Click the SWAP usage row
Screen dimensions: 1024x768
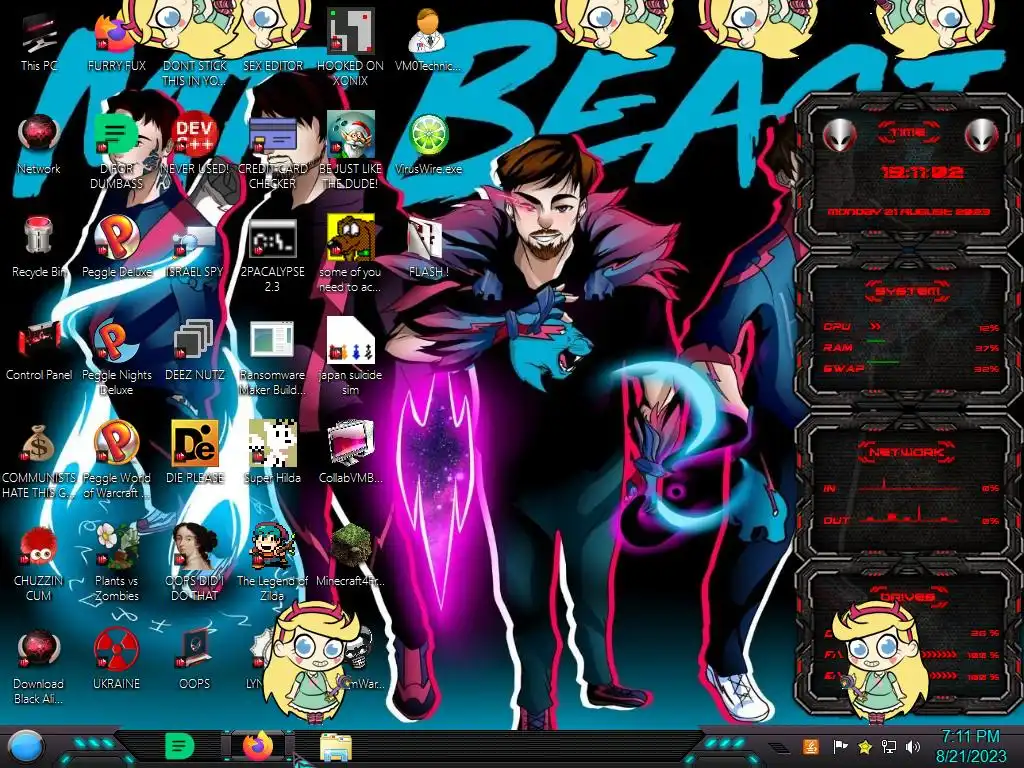pyautogui.click(x=912, y=368)
